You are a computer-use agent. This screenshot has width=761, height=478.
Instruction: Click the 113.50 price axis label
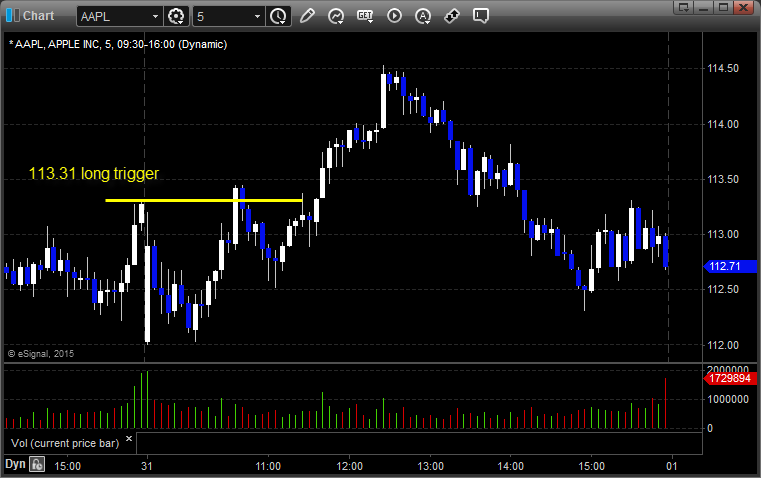click(723, 180)
